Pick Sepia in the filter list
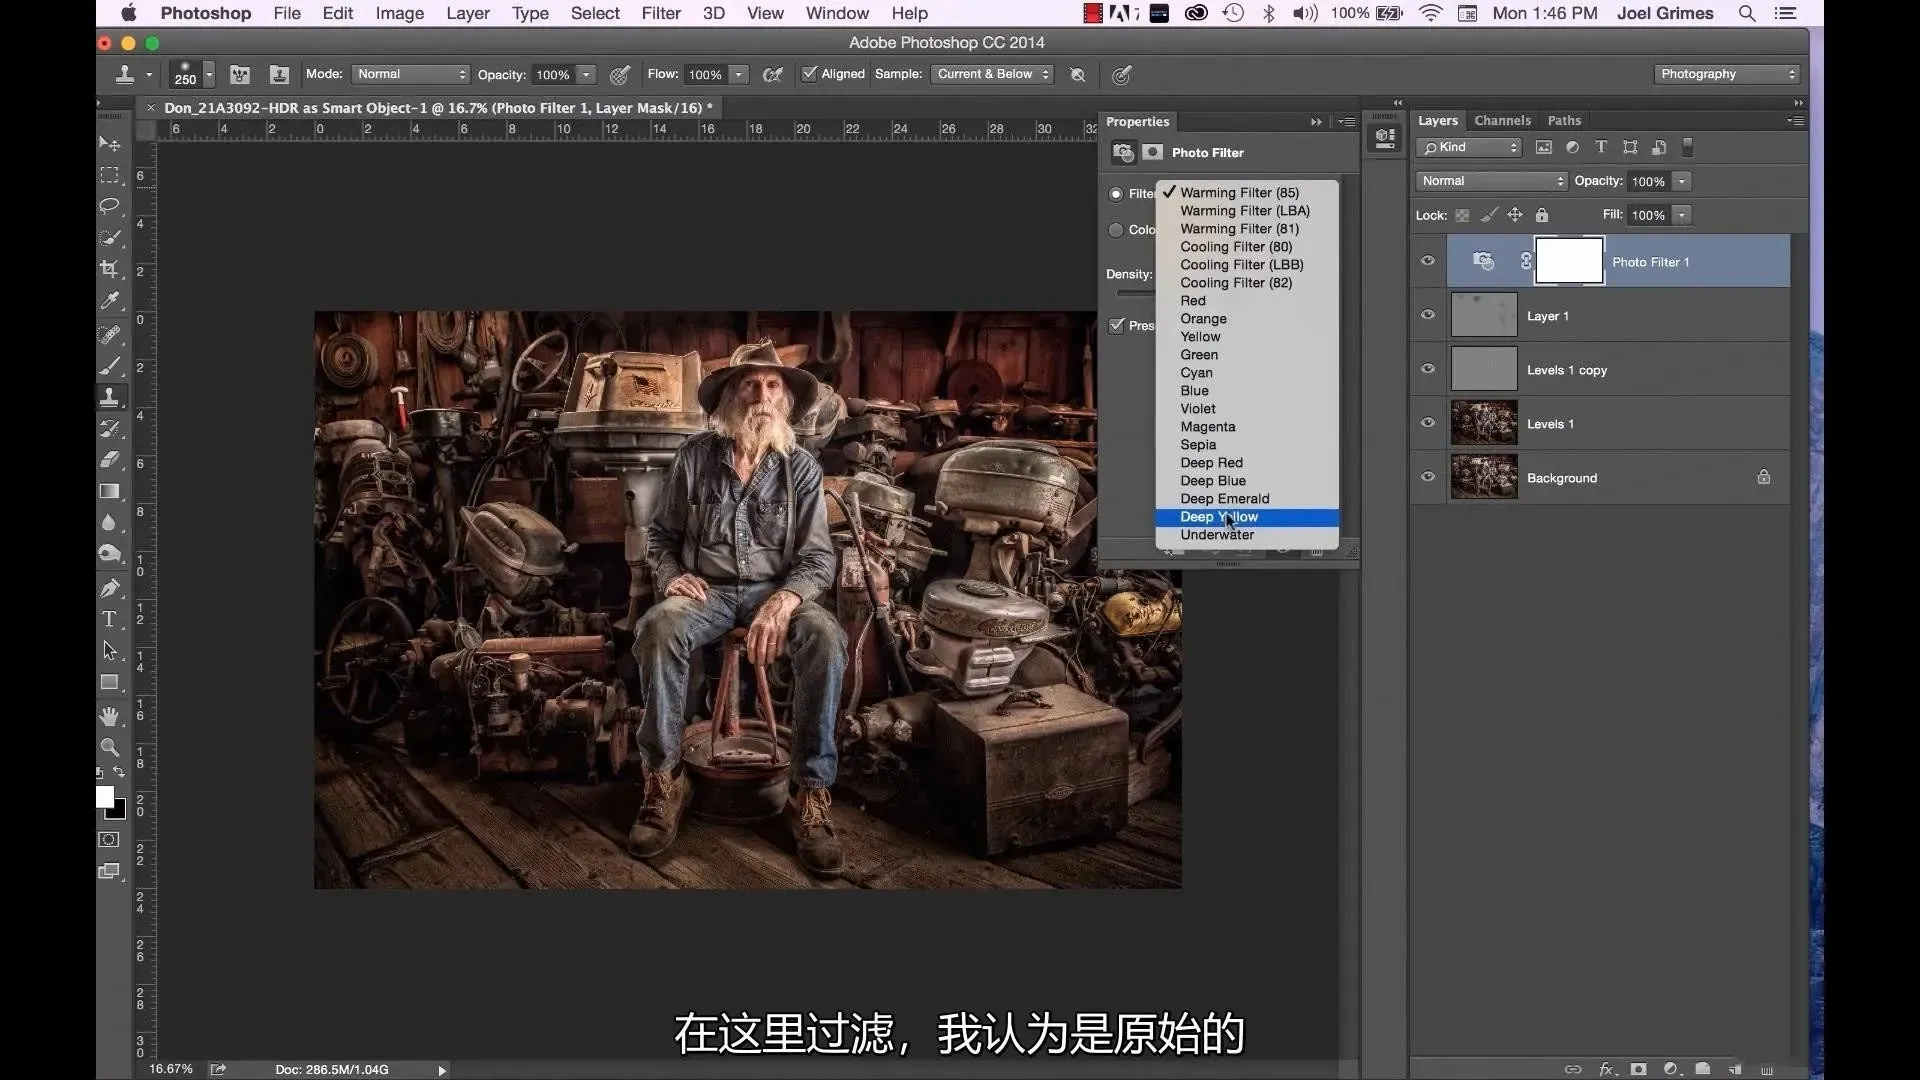 click(x=1198, y=445)
